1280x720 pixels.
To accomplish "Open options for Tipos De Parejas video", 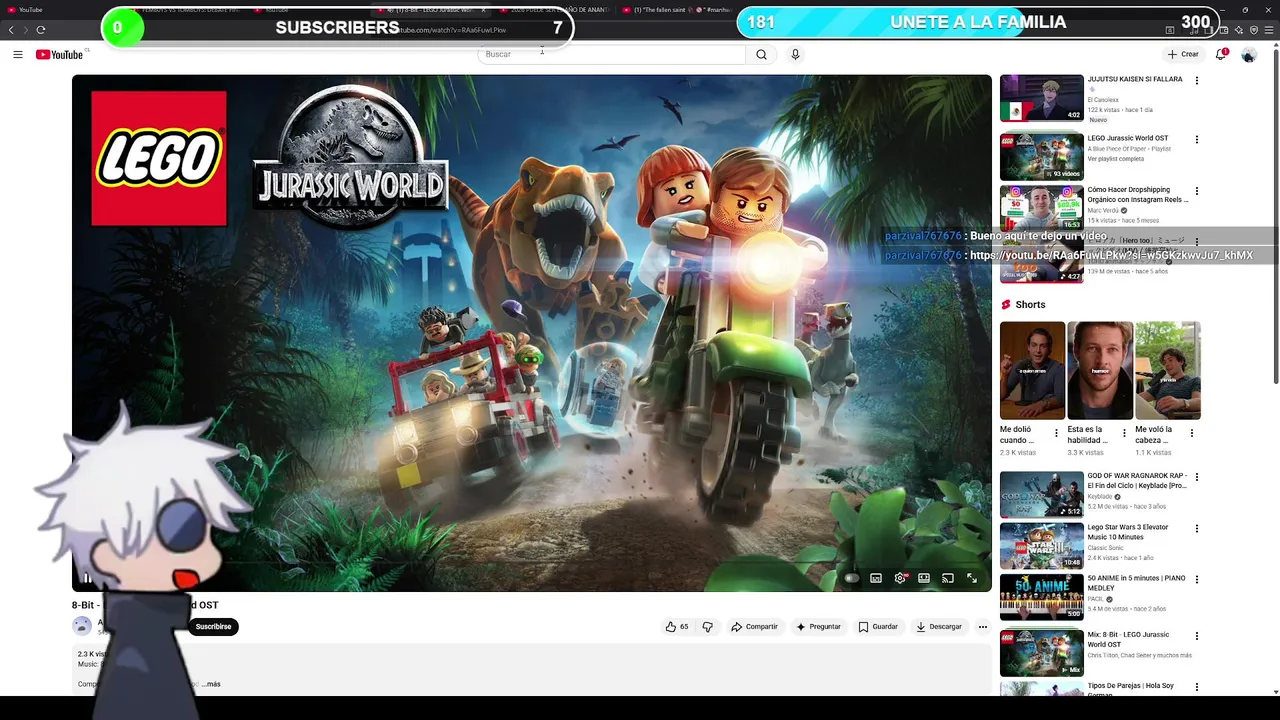I will 1196,687.
